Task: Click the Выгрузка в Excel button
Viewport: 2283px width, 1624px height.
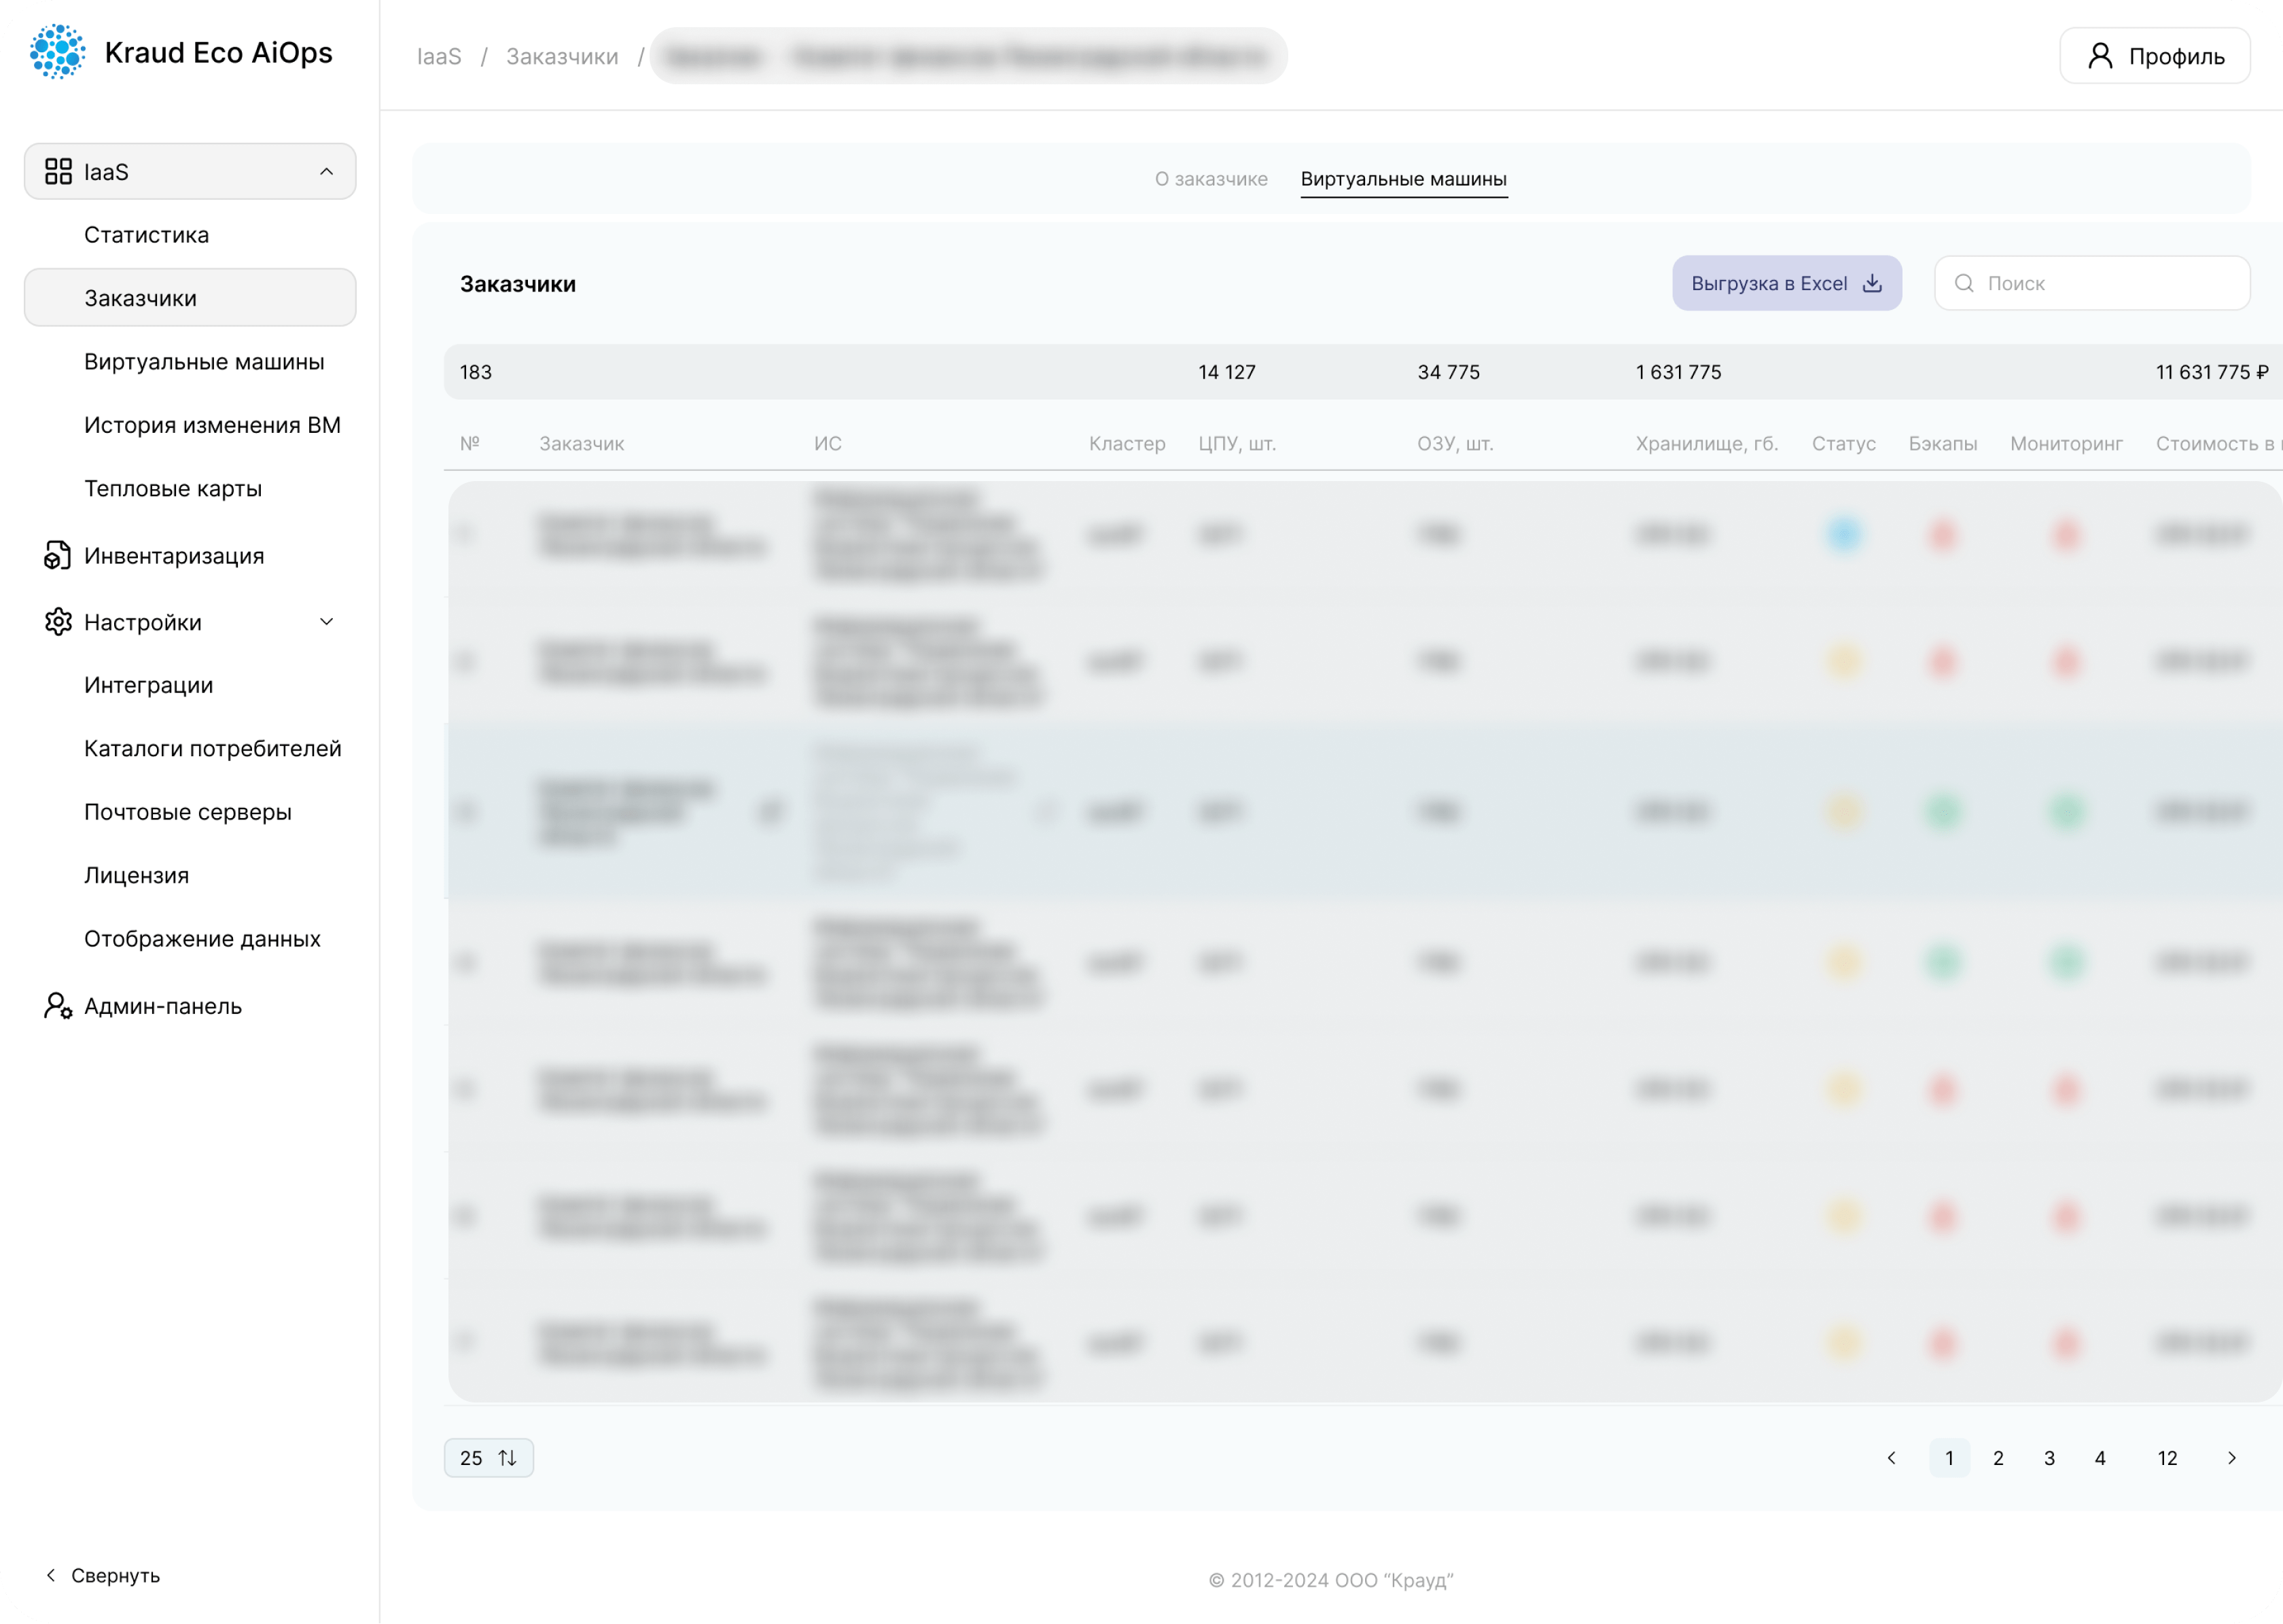Action: [1786, 283]
